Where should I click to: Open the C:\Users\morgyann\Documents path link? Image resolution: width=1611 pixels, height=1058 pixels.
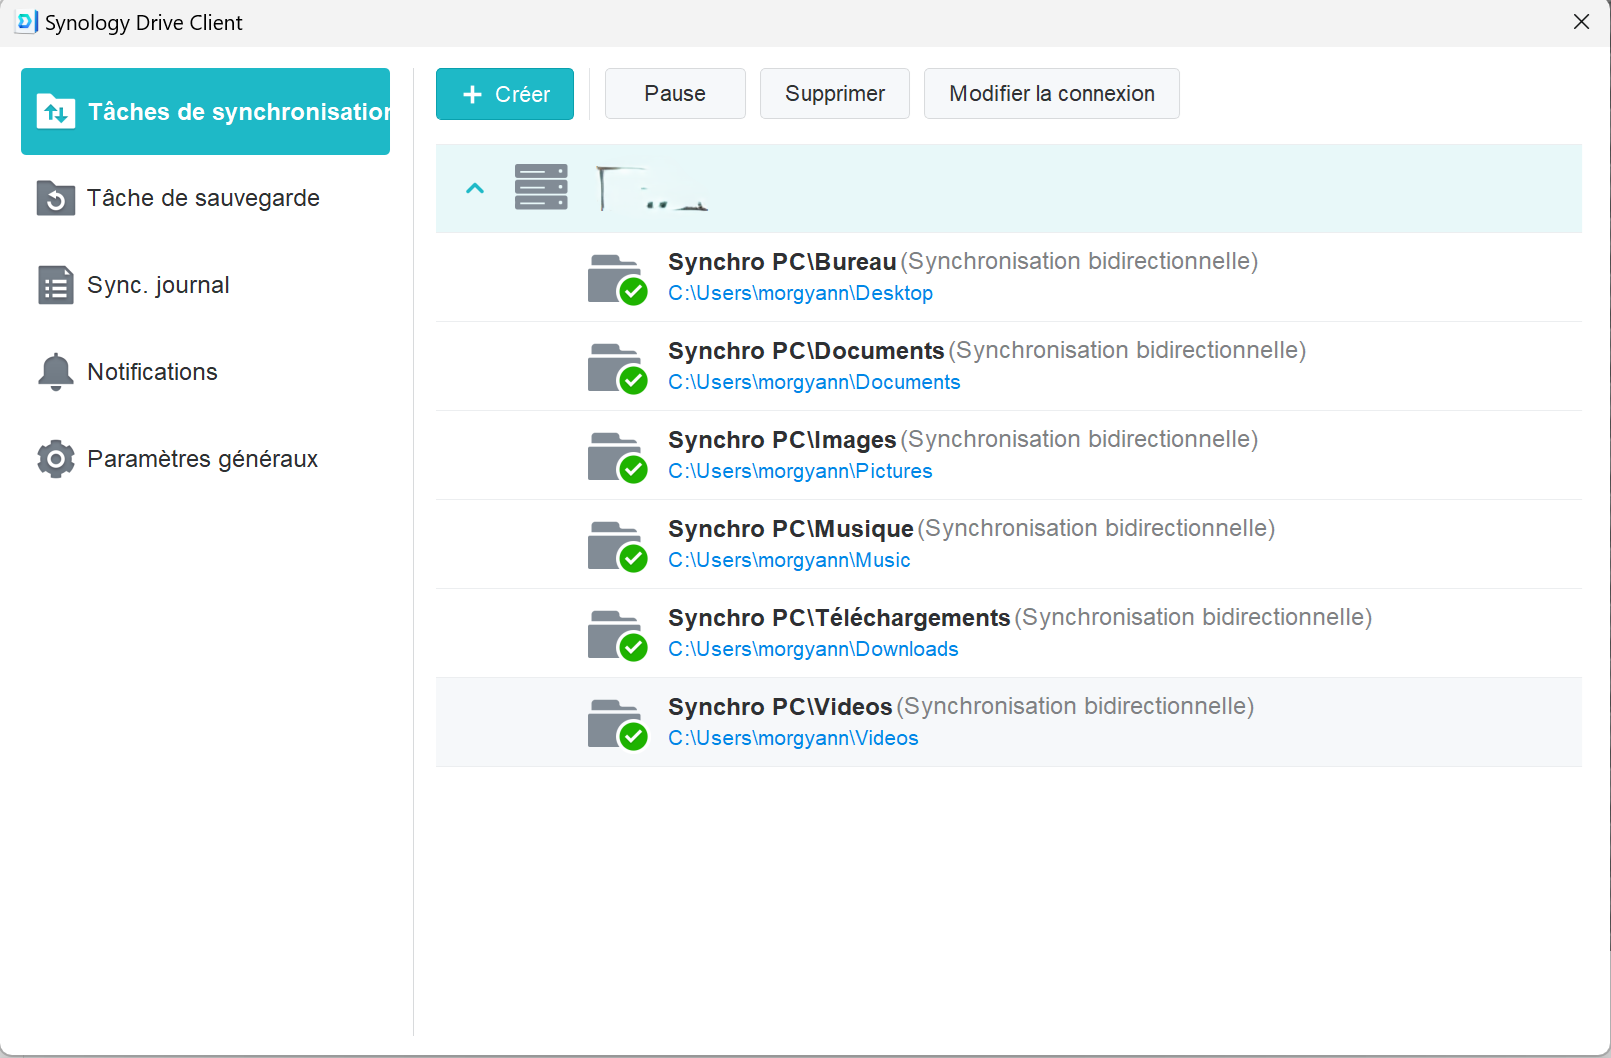[x=814, y=382]
